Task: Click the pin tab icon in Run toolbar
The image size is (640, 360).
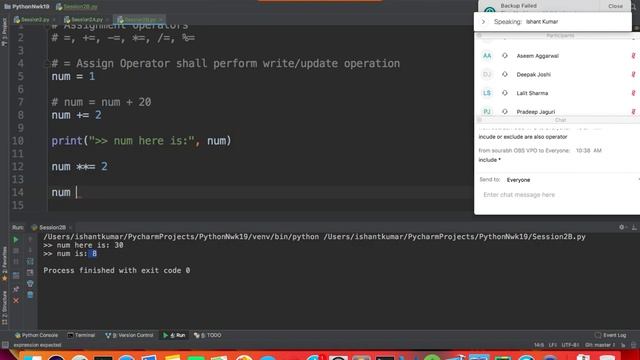Action: point(16,289)
